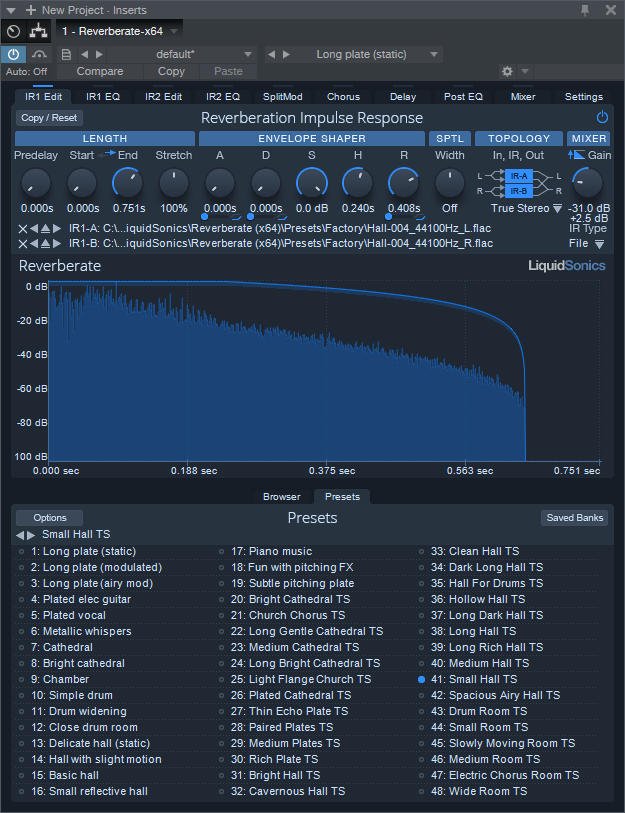Load next IR1-B file arrow
The height and width of the screenshot is (813, 625).
(x=57, y=244)
